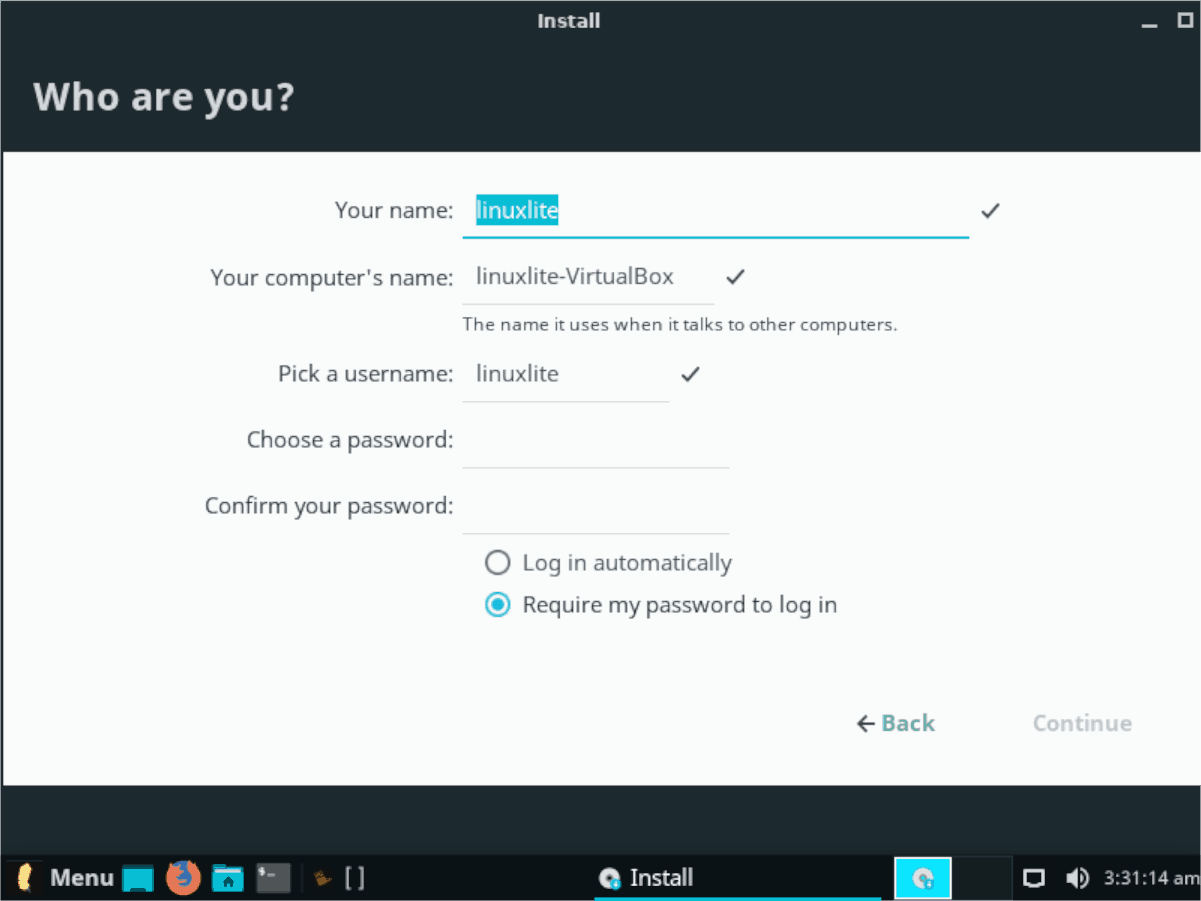The height and width of the screenshot is (901, 1201).
Task: Click the clock showing 3:31:14 am
Action: point(1150,879)
